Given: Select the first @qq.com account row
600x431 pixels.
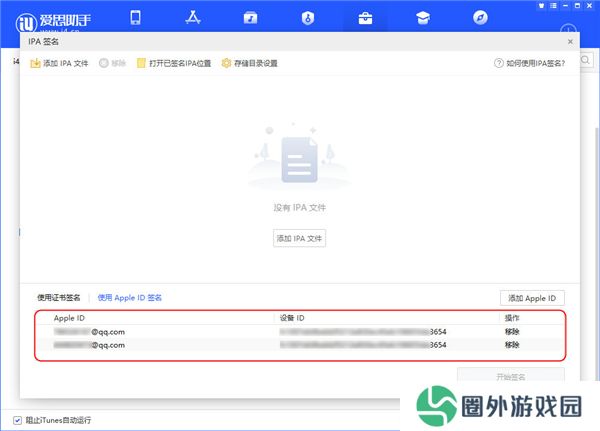Looking at the screenshot, I should pyautogui.click(x=300, y=332).
